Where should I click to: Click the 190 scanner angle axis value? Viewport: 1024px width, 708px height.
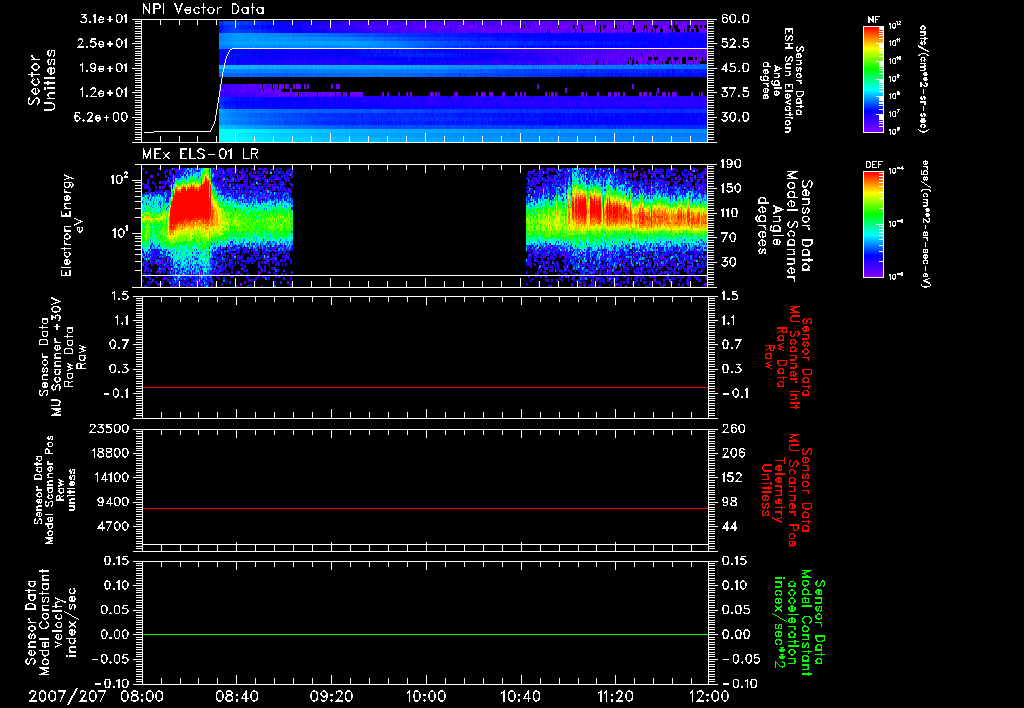point(731,164)
